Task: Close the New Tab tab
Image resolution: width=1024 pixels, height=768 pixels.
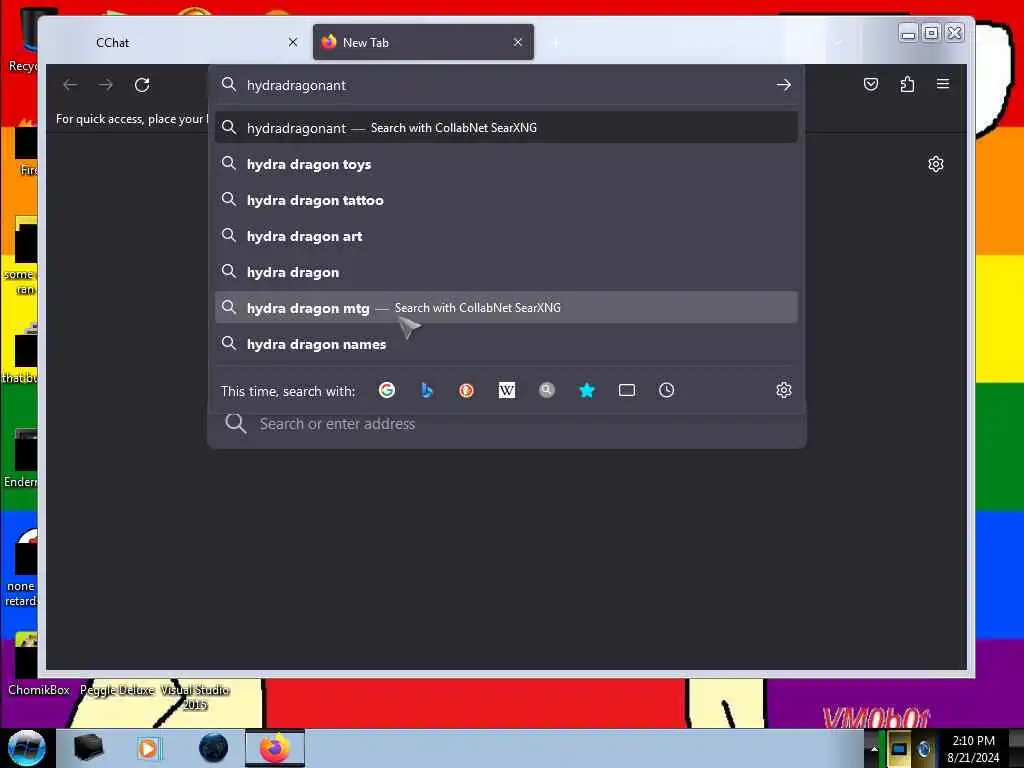Action: 518,42
